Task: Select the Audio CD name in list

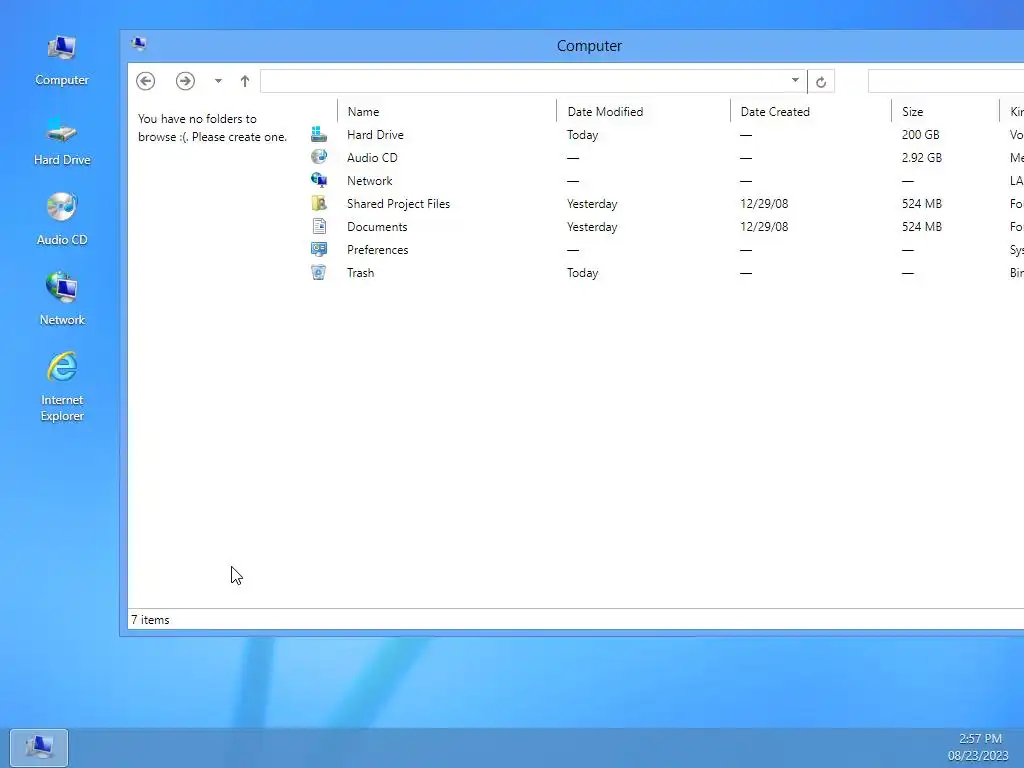Action: [372, 157]
